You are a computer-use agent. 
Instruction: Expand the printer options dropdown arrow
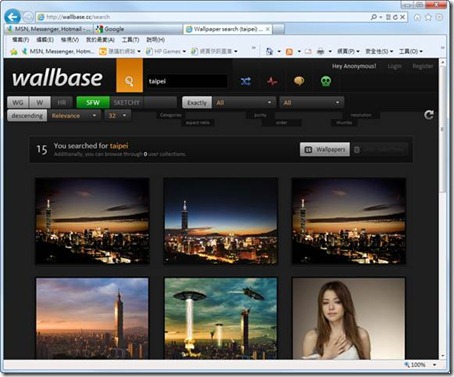(x=330, y=51)
